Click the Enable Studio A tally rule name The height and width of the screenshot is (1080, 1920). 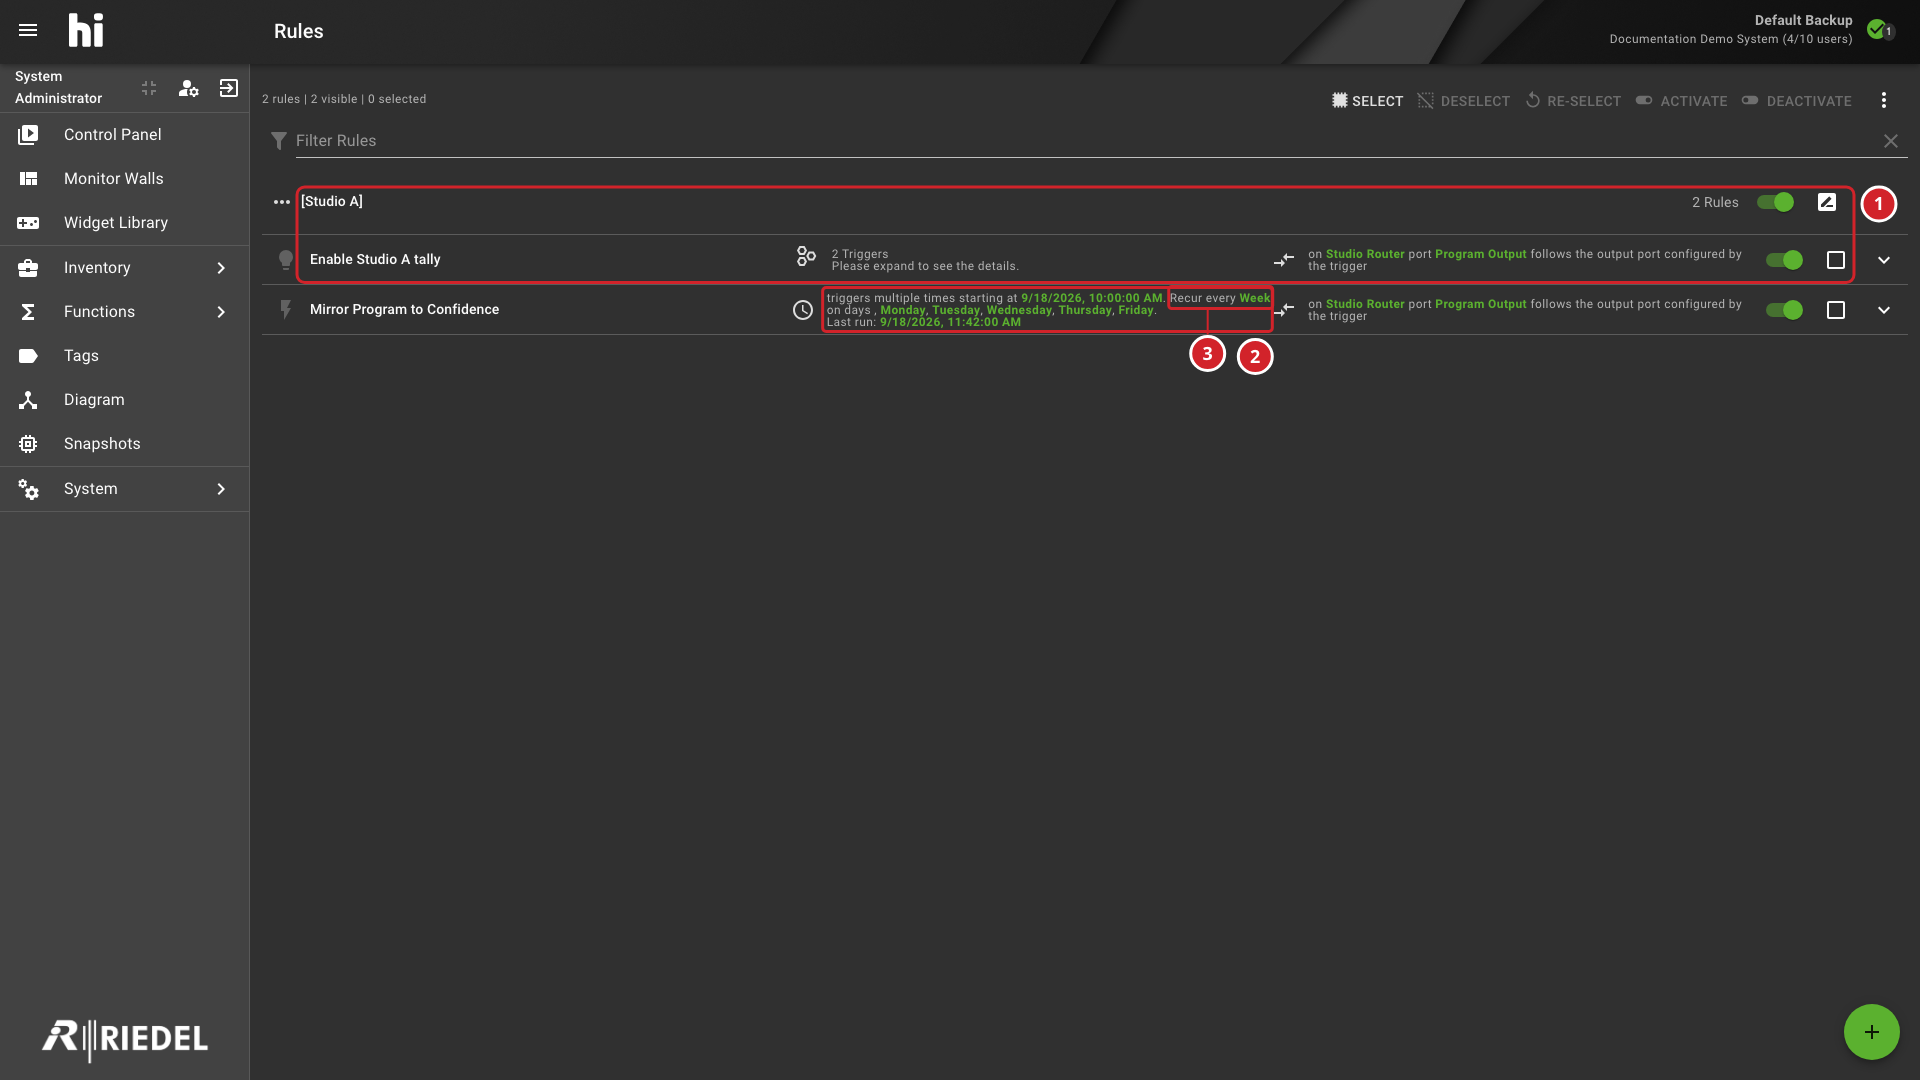tap(375, 260)
